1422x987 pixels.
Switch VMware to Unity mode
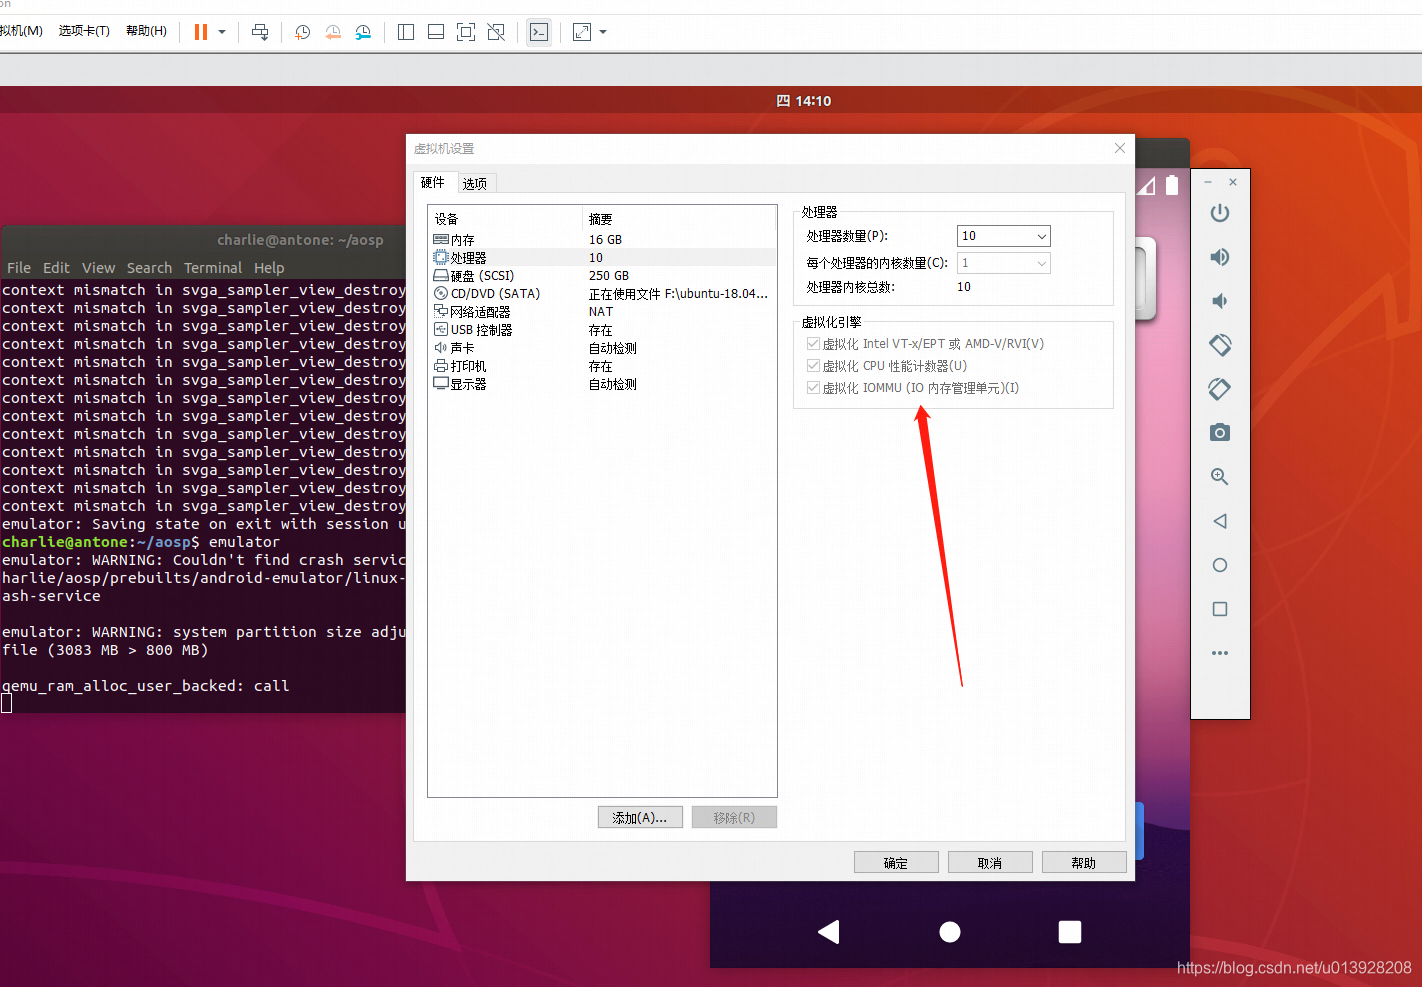(496, 32)
